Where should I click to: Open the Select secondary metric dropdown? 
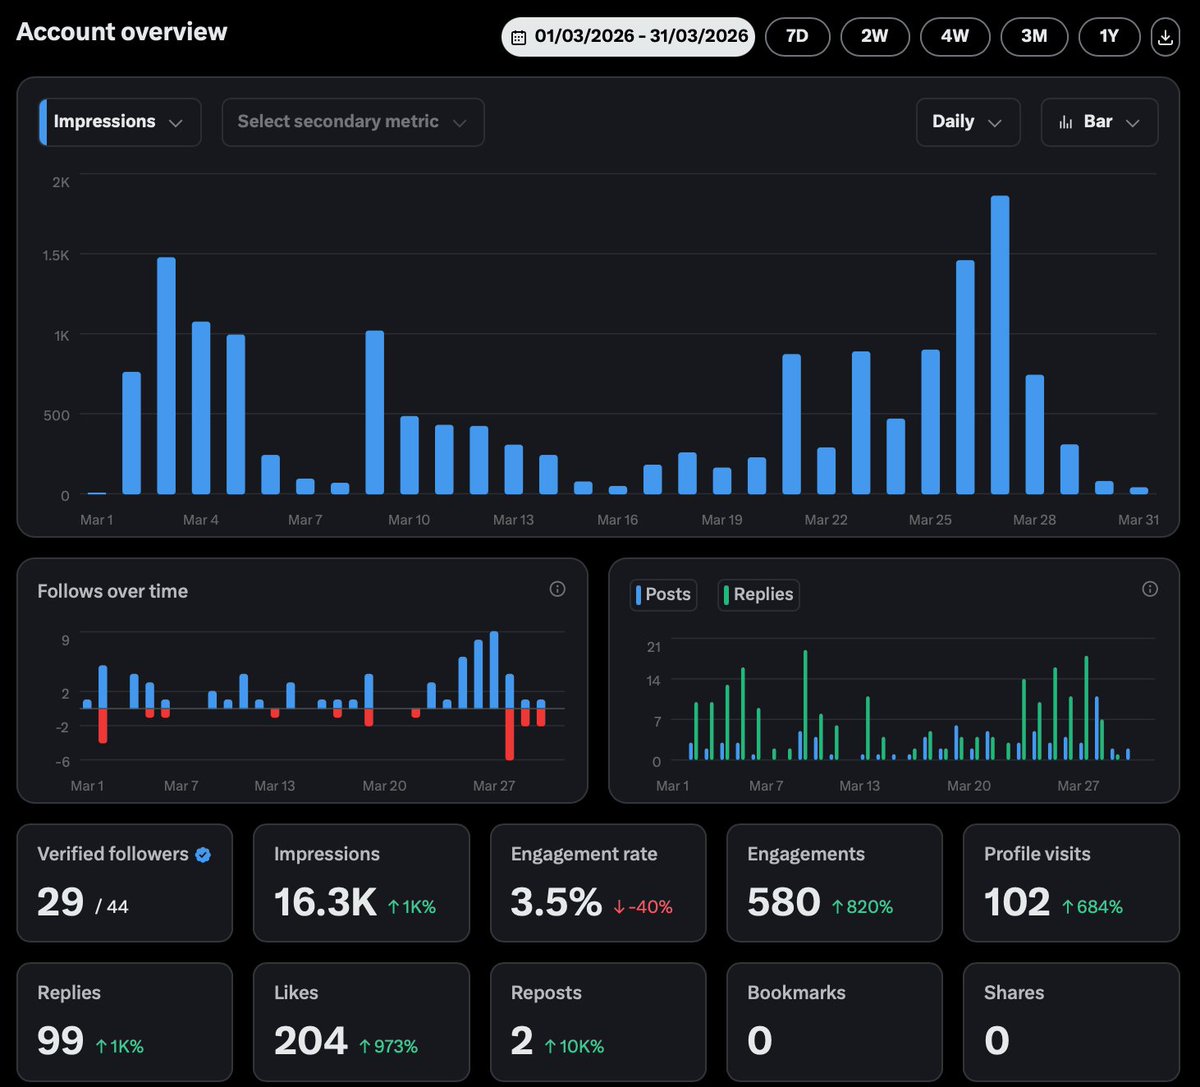pyautogui.click(x=353, y=122)
